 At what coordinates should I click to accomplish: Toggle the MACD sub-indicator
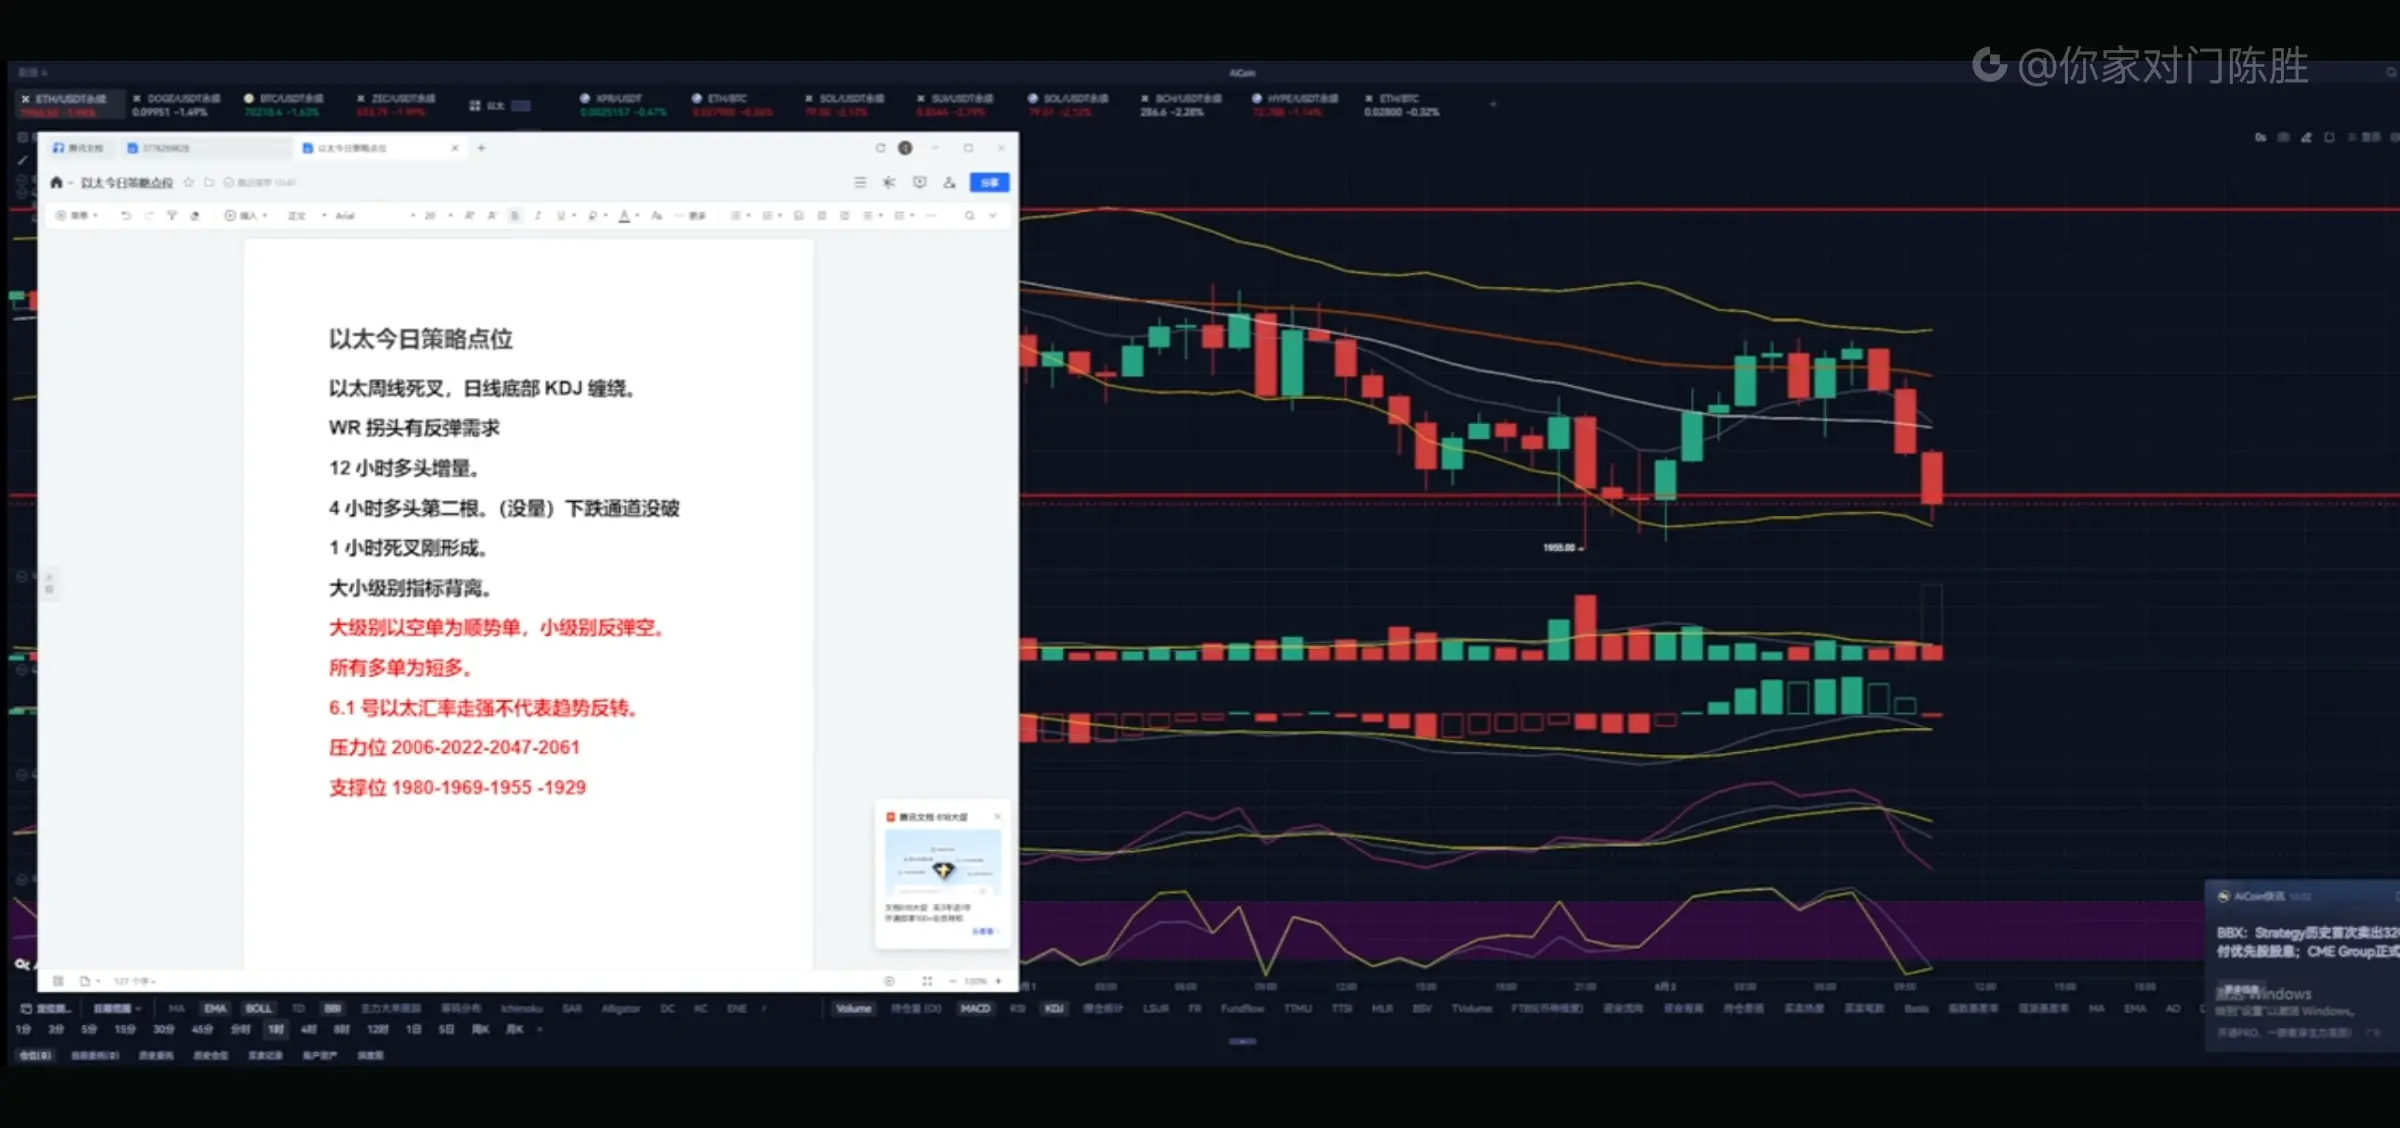click(976, 1008)
